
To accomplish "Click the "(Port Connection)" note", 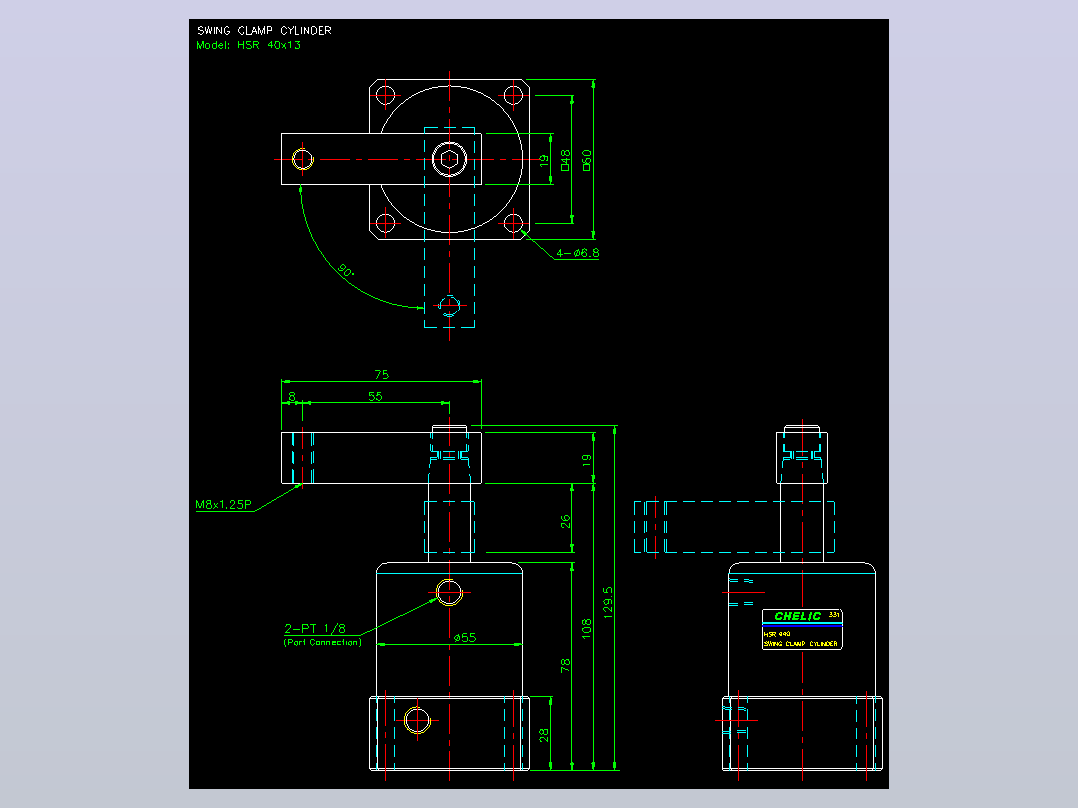I will (322, 642).
